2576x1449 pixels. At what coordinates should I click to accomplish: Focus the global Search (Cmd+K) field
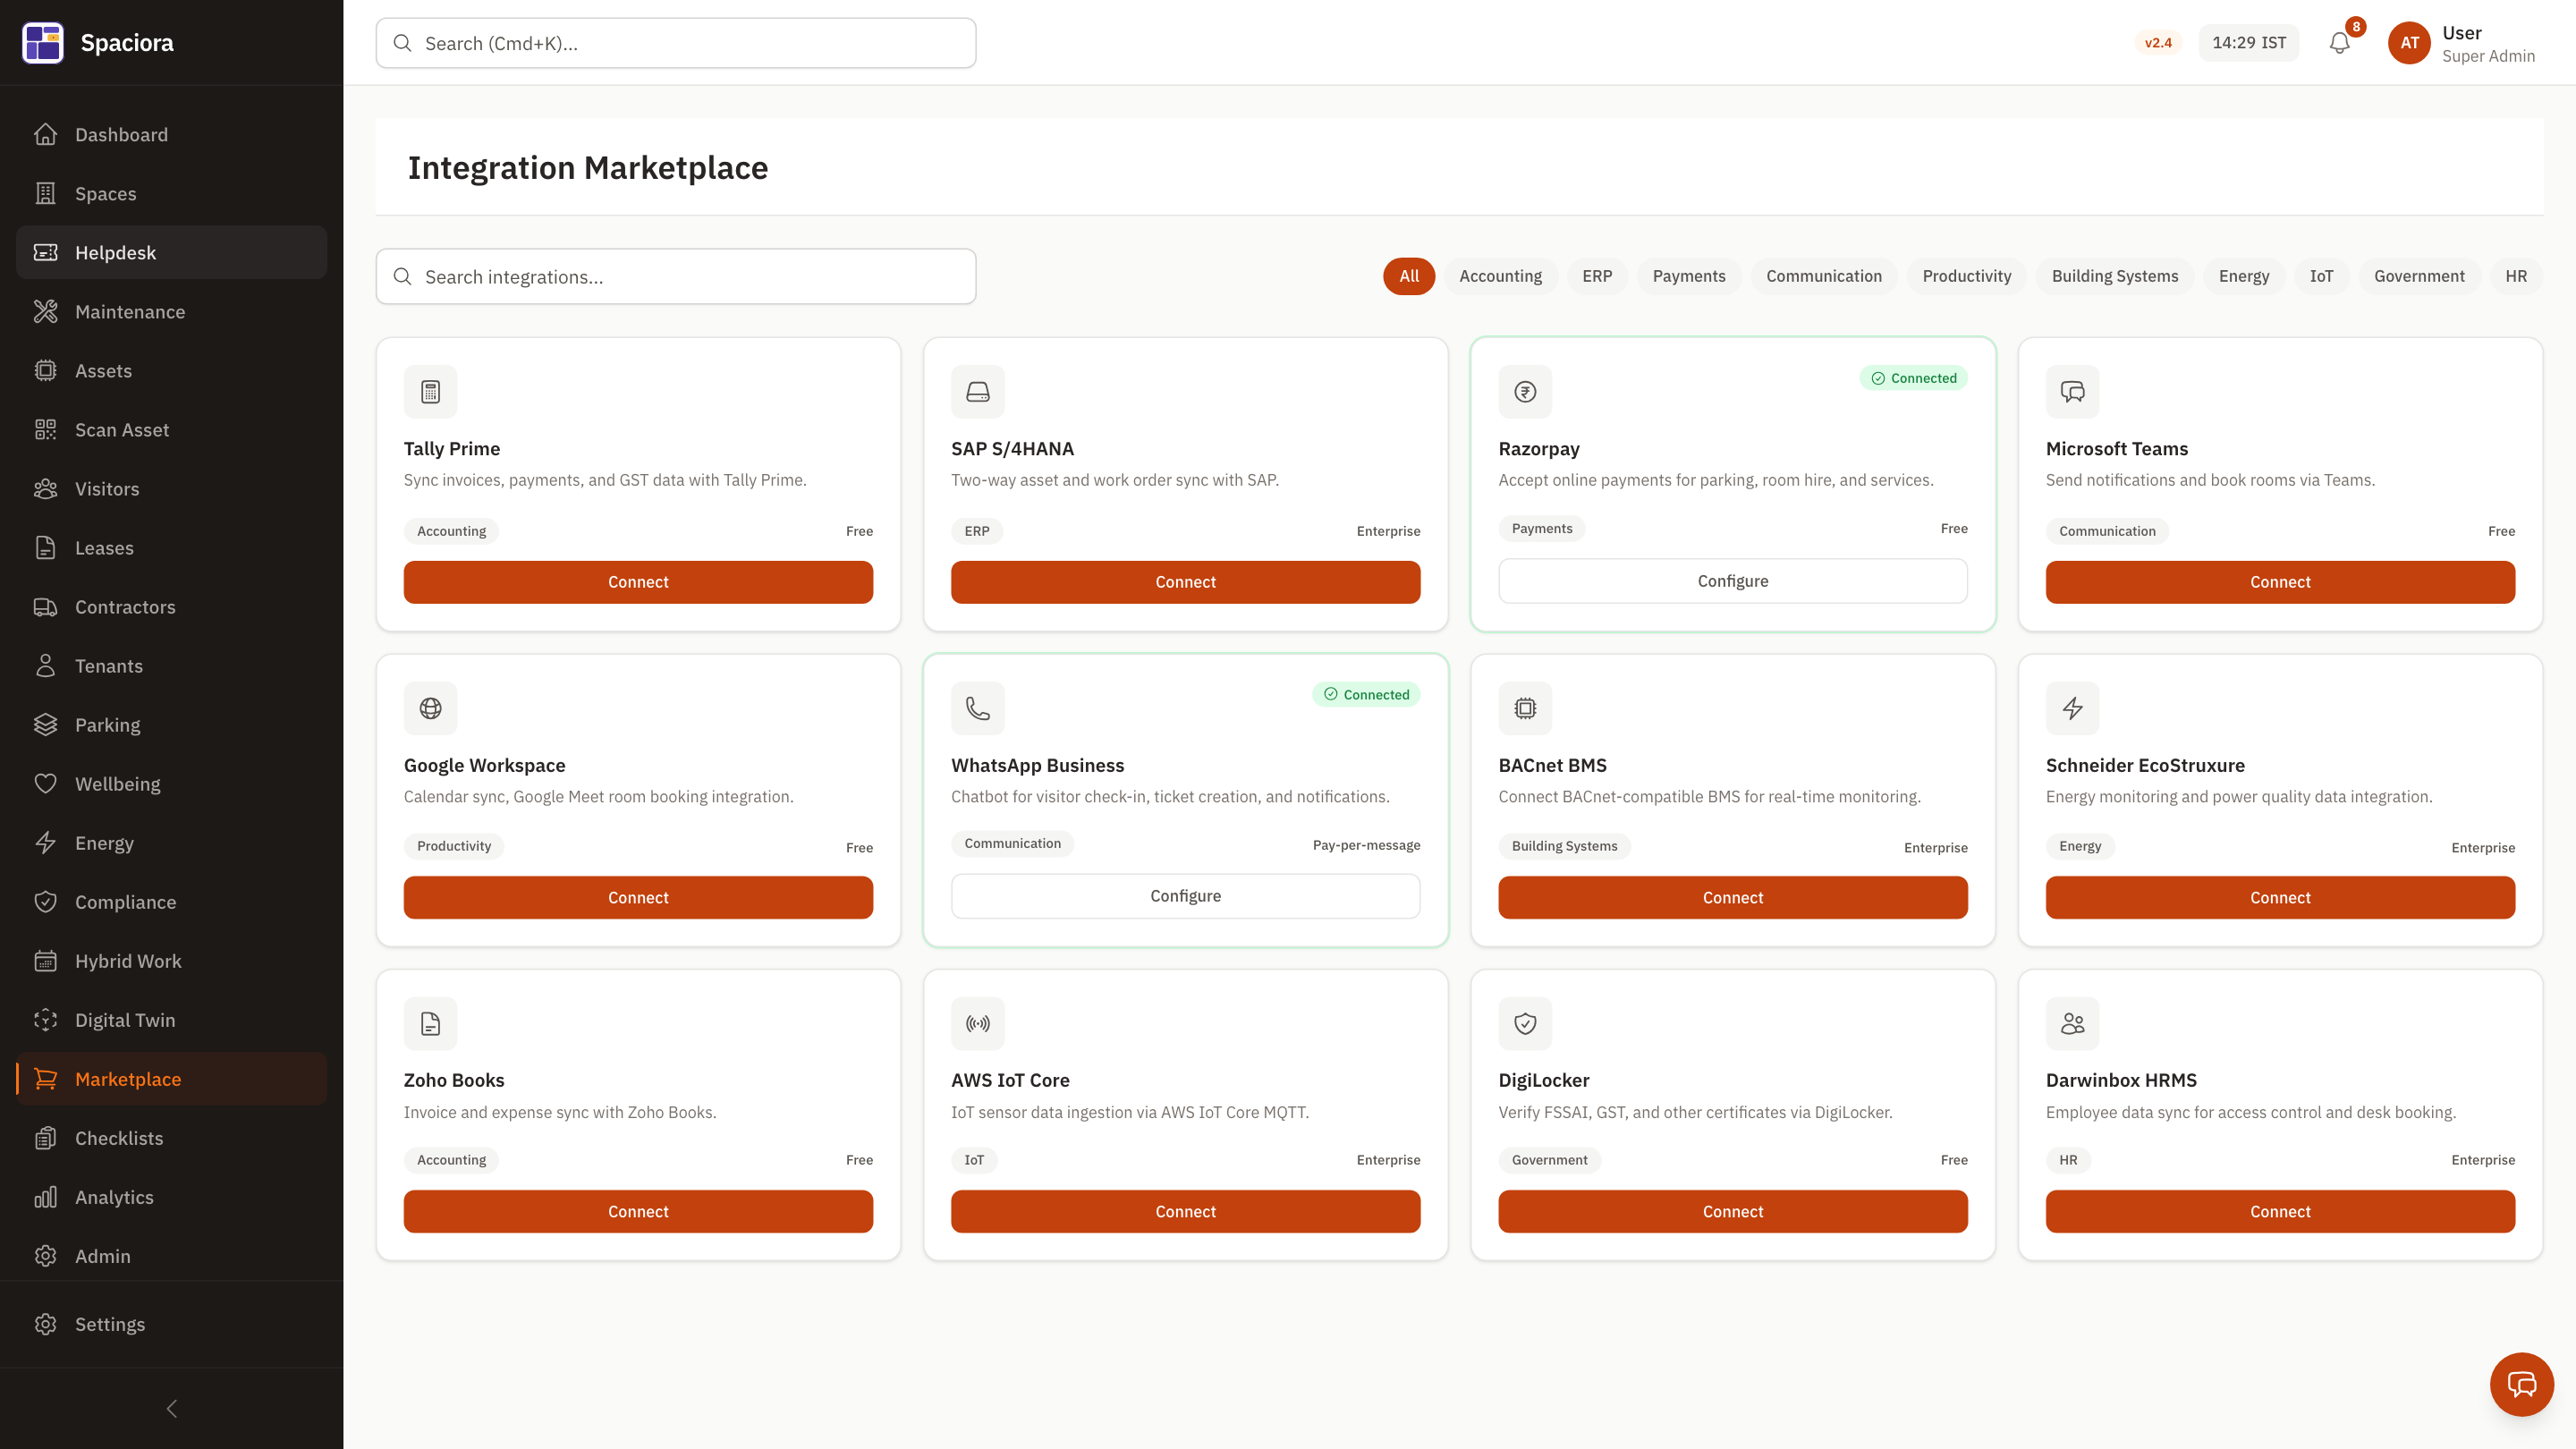click(676, 43)
